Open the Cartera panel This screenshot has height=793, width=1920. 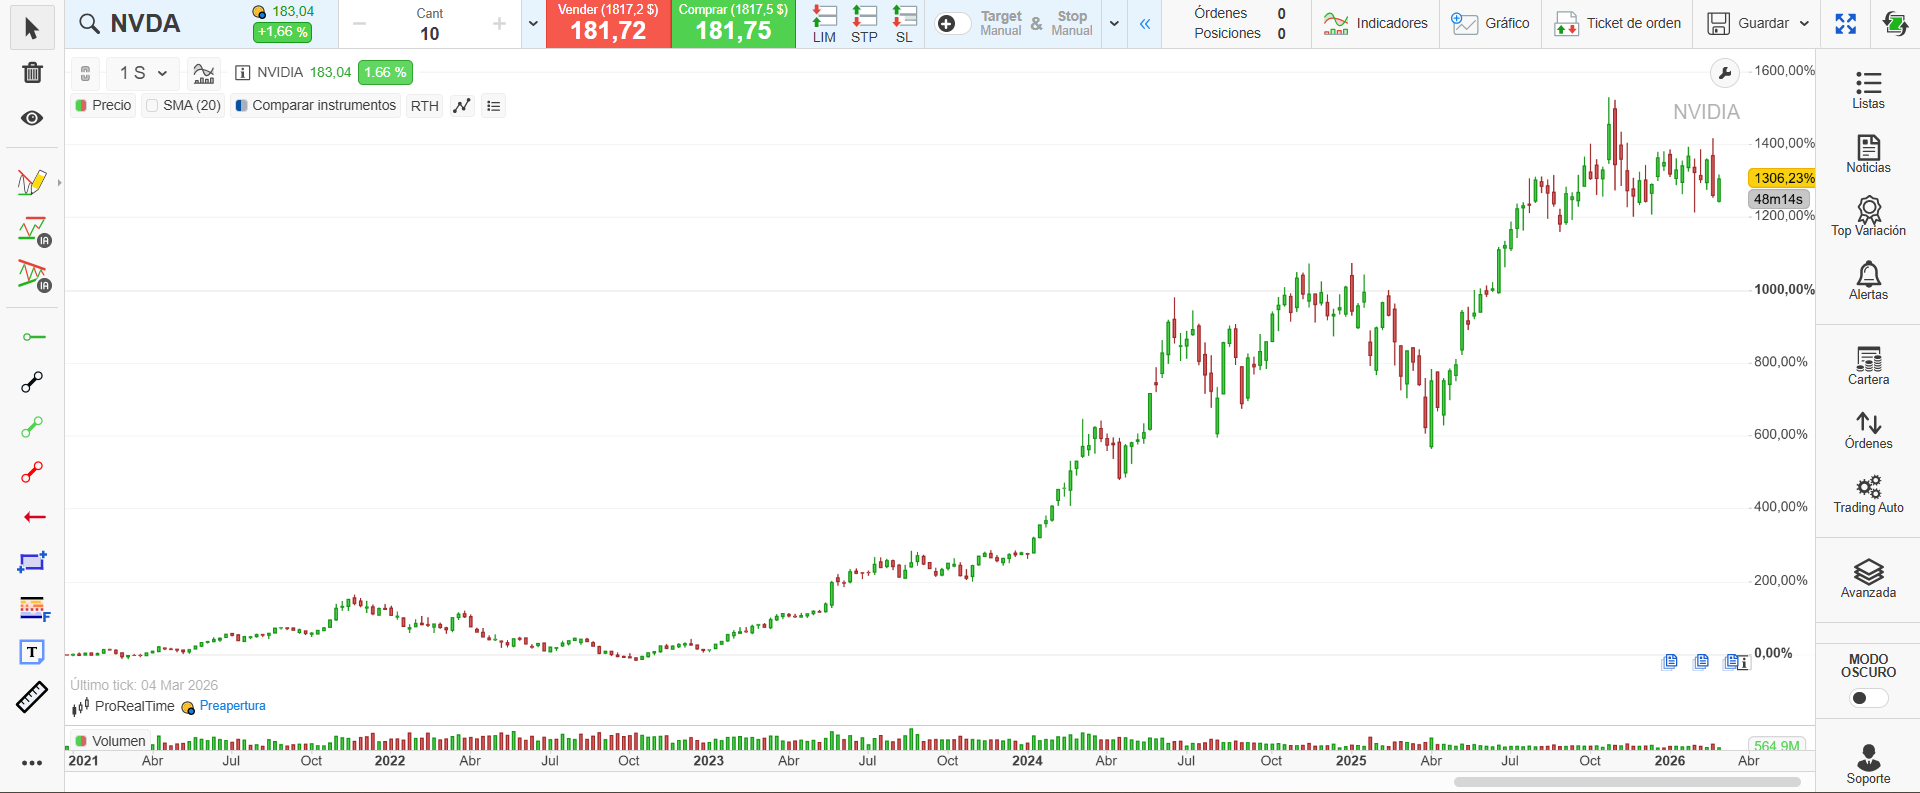[x=1868, y=366]
